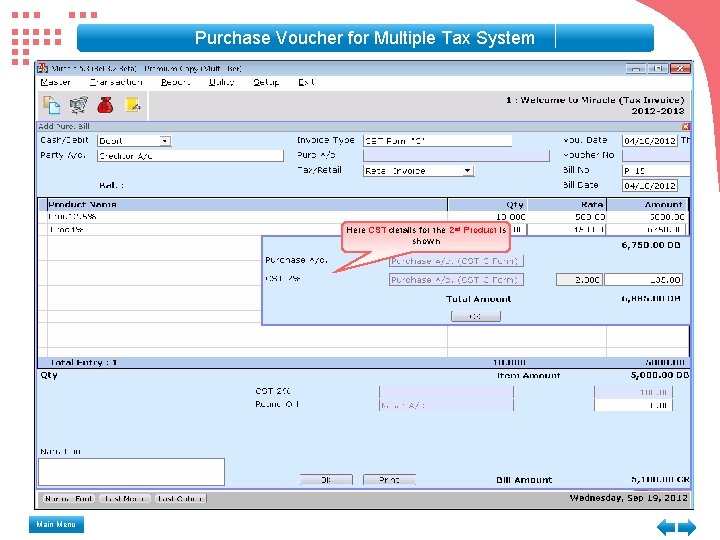
Task: Click the Last Menu status button
Action: click(x=125, y=499)
